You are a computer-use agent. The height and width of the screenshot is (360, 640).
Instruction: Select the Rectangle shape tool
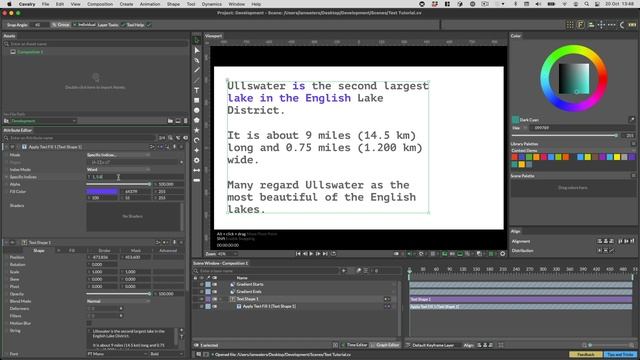pos(197,100)
